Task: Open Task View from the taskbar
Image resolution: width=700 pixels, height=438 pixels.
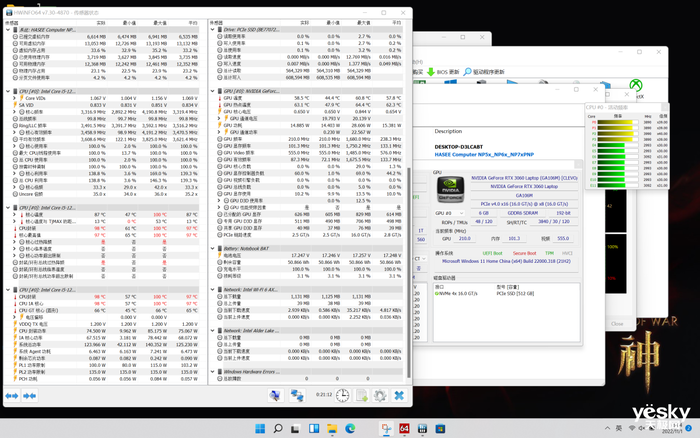Action: click(295, 429)
